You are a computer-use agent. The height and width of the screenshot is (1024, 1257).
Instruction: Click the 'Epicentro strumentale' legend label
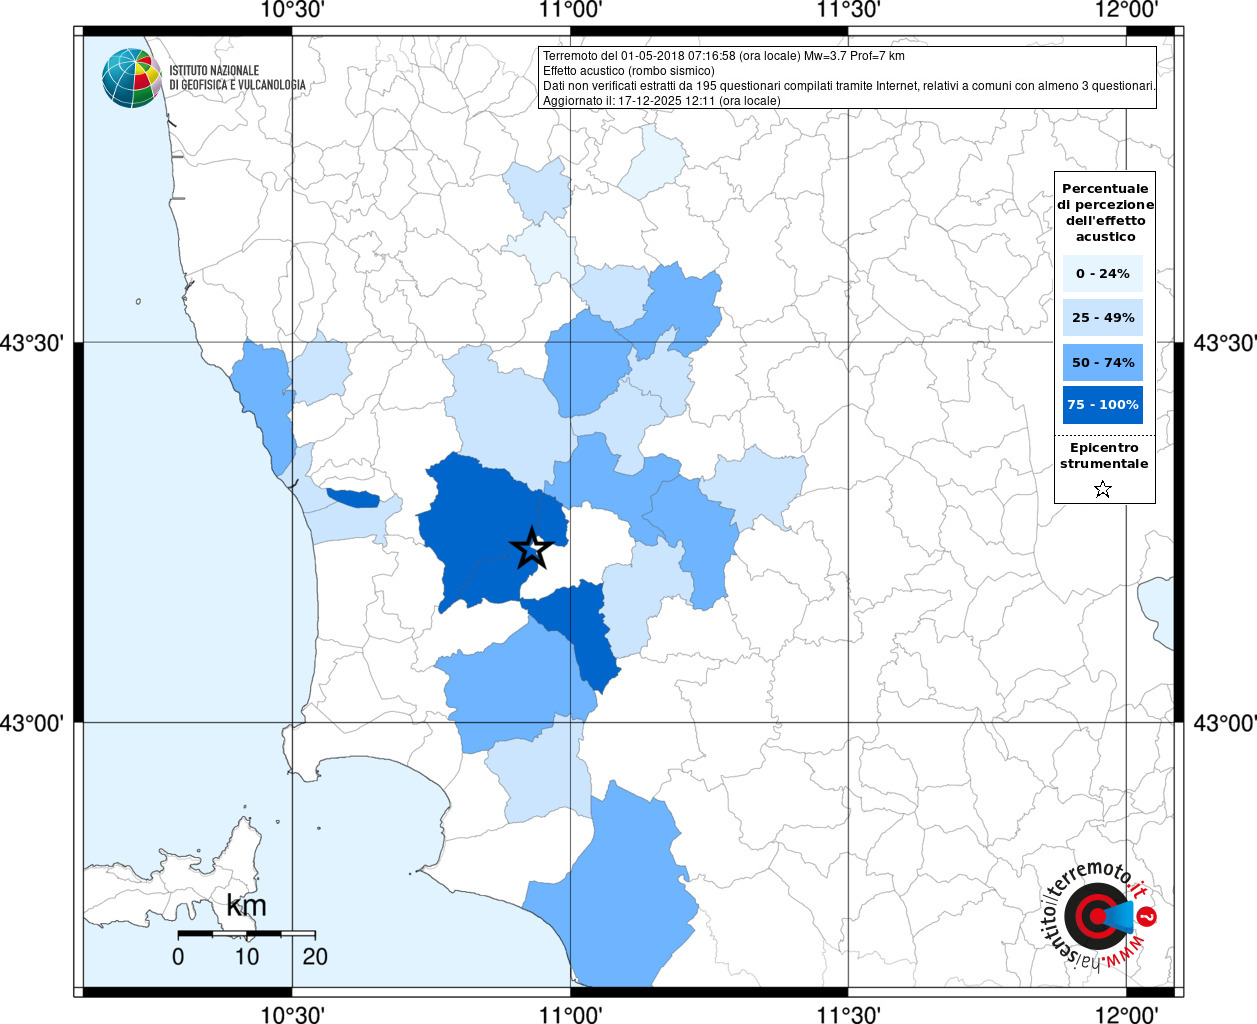[x=1104, y=455]
